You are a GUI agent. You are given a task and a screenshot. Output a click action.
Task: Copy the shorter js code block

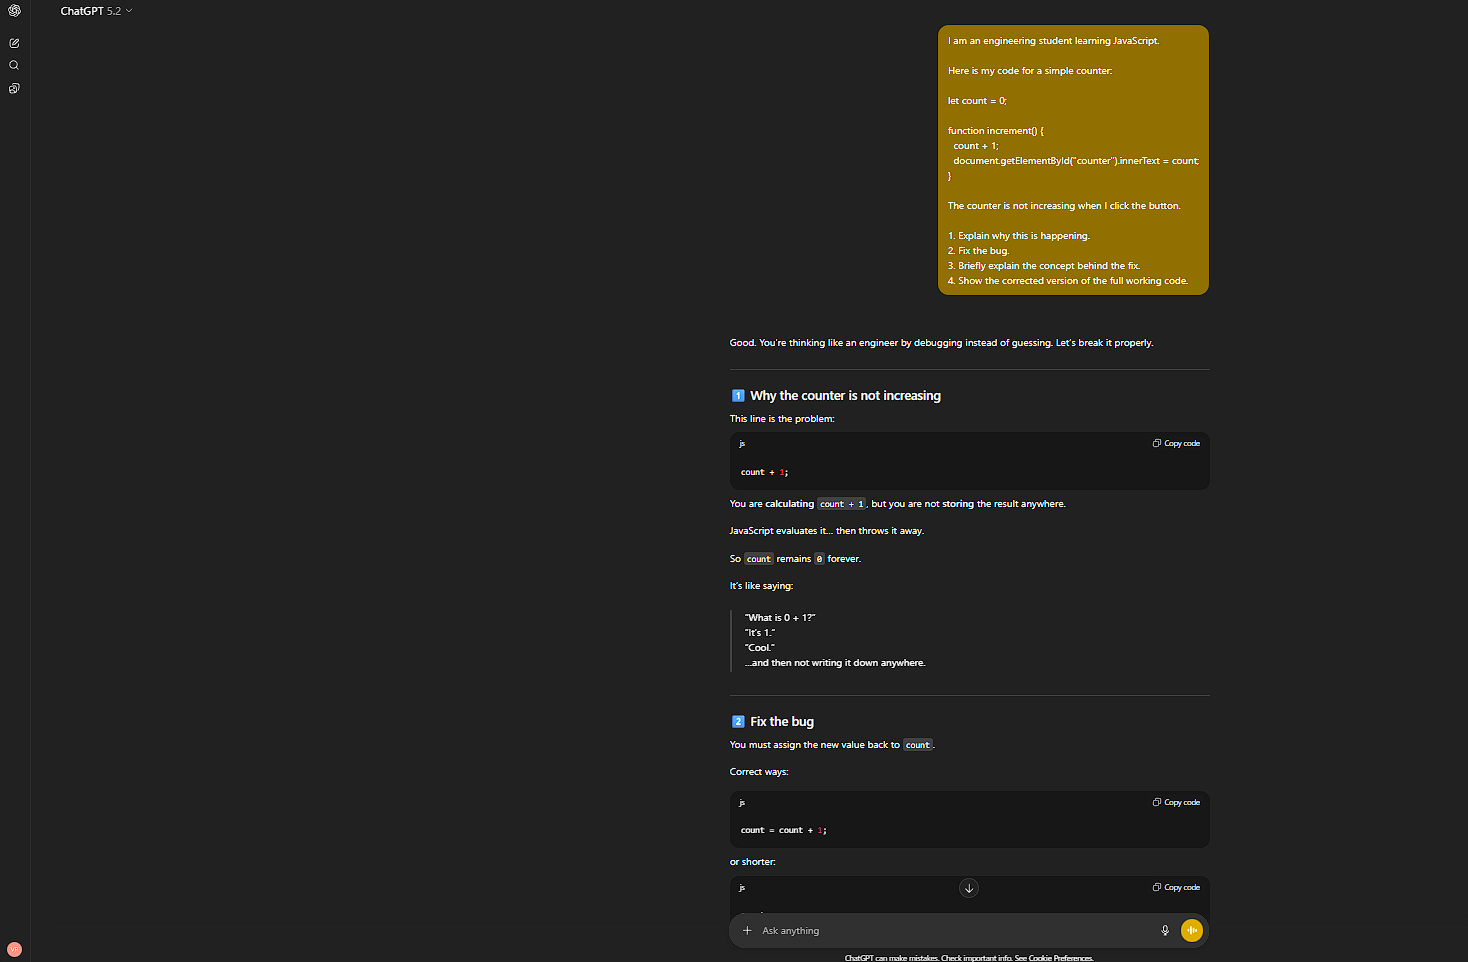click(x=1176, y=886)
